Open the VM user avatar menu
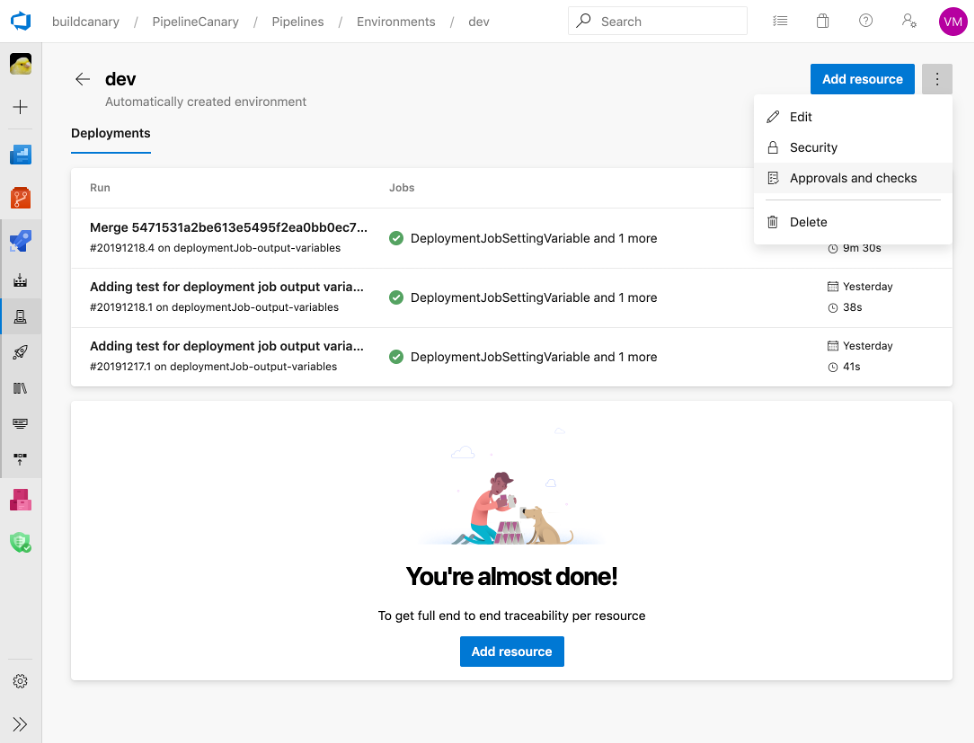 [952, 22]
